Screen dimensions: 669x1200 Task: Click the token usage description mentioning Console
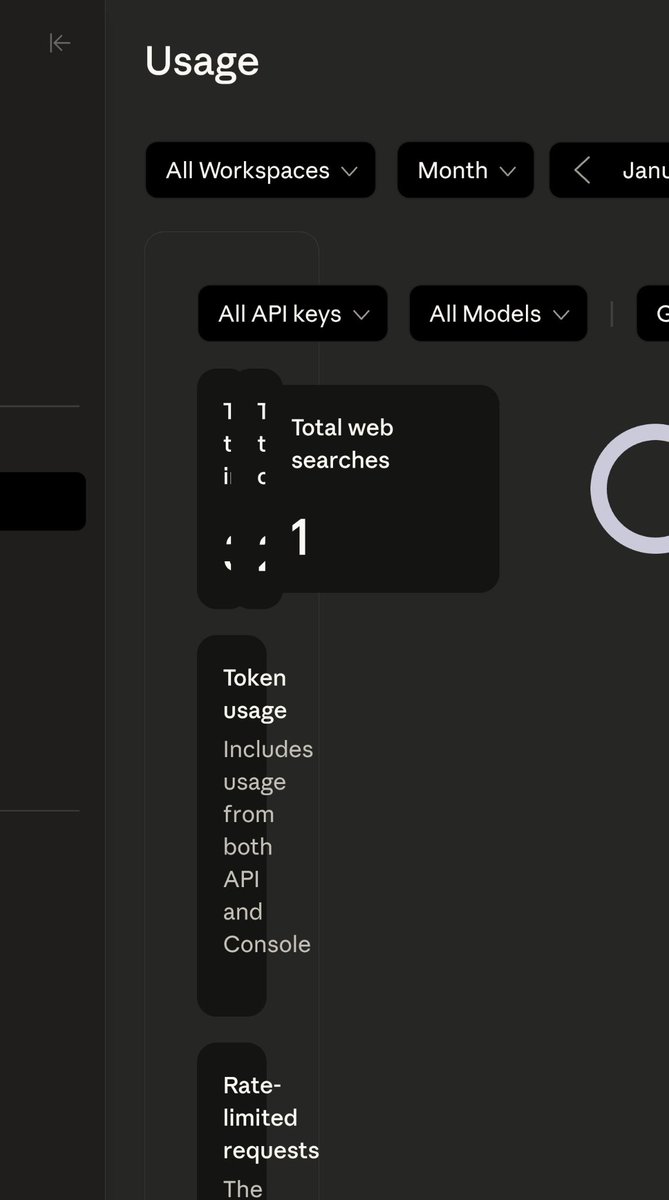[x=267, y=846]
